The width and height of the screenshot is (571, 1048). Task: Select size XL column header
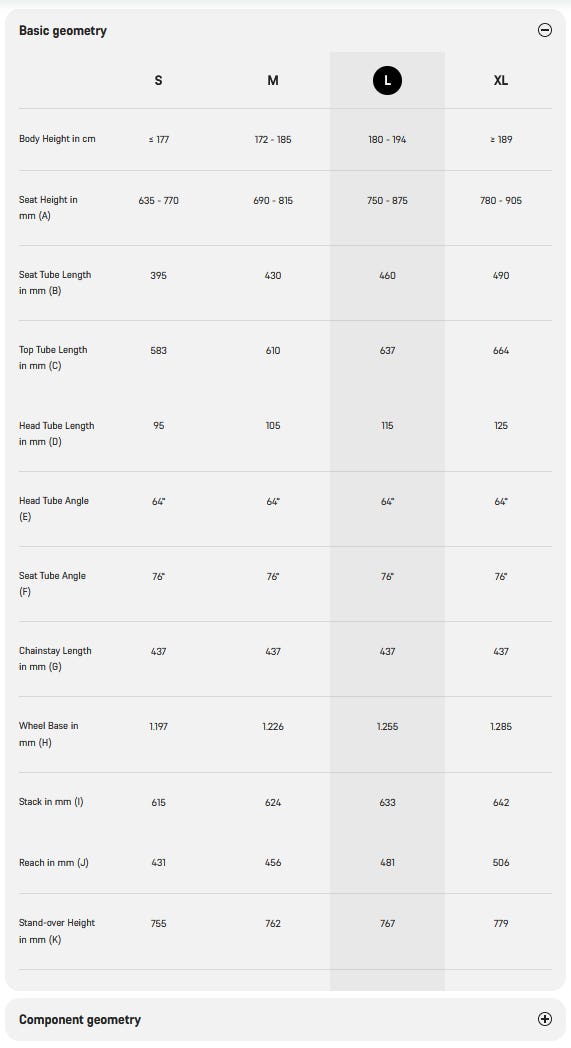(501, 80)
